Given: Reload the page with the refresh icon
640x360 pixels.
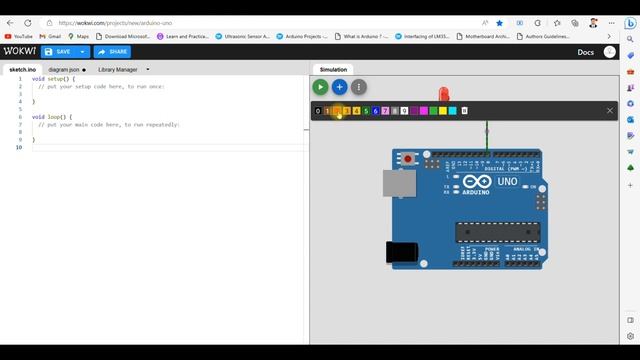Looking at the screenshot, I should point(28,23).
